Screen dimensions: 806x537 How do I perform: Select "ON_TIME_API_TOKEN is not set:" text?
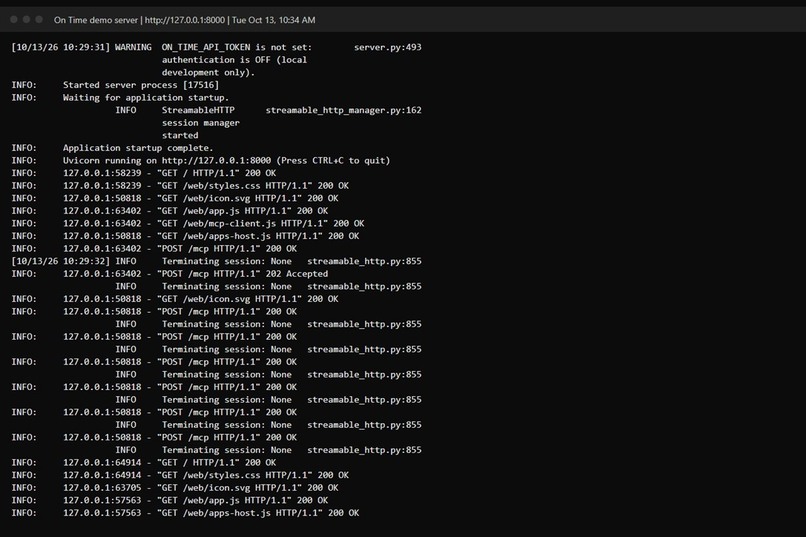tap(236, 47)
